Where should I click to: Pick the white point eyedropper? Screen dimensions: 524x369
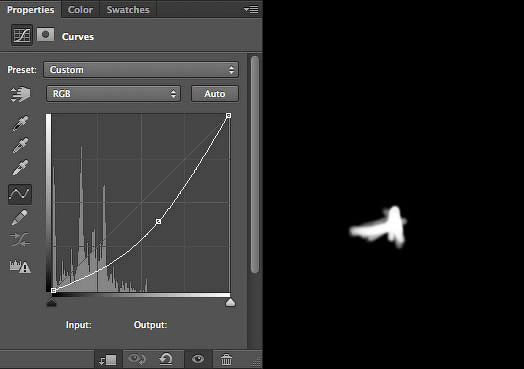coord(20,167)
